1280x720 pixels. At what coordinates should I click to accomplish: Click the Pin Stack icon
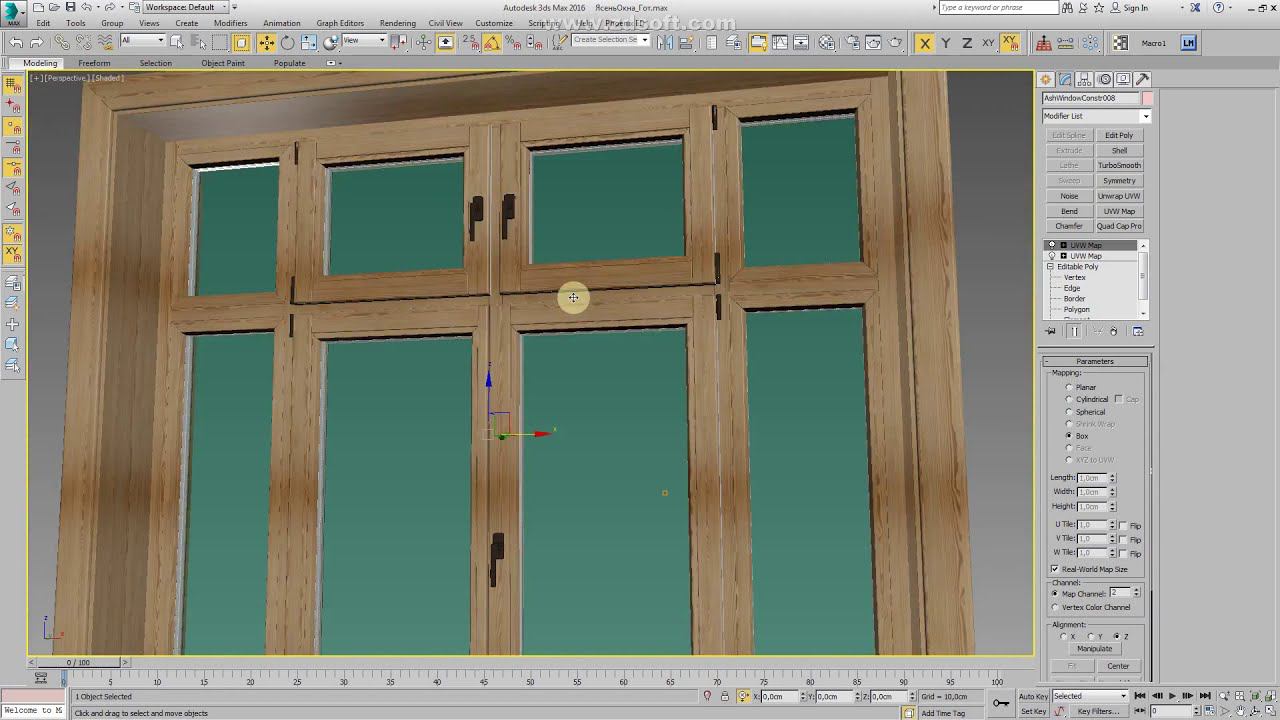[x=1051, y=331]
